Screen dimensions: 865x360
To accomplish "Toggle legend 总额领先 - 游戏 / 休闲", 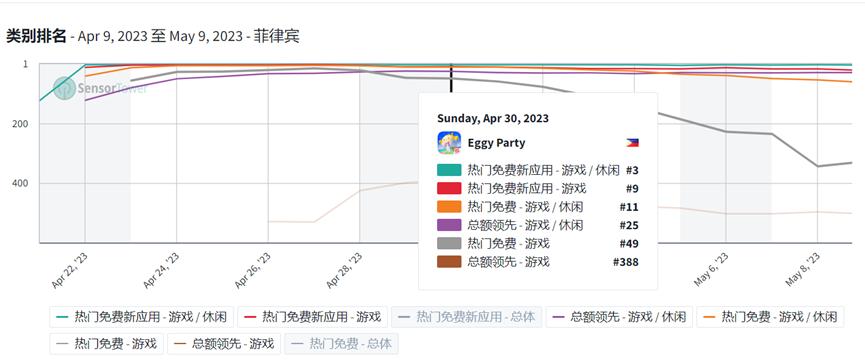I will pyautogui.click(x=620, y=317).
